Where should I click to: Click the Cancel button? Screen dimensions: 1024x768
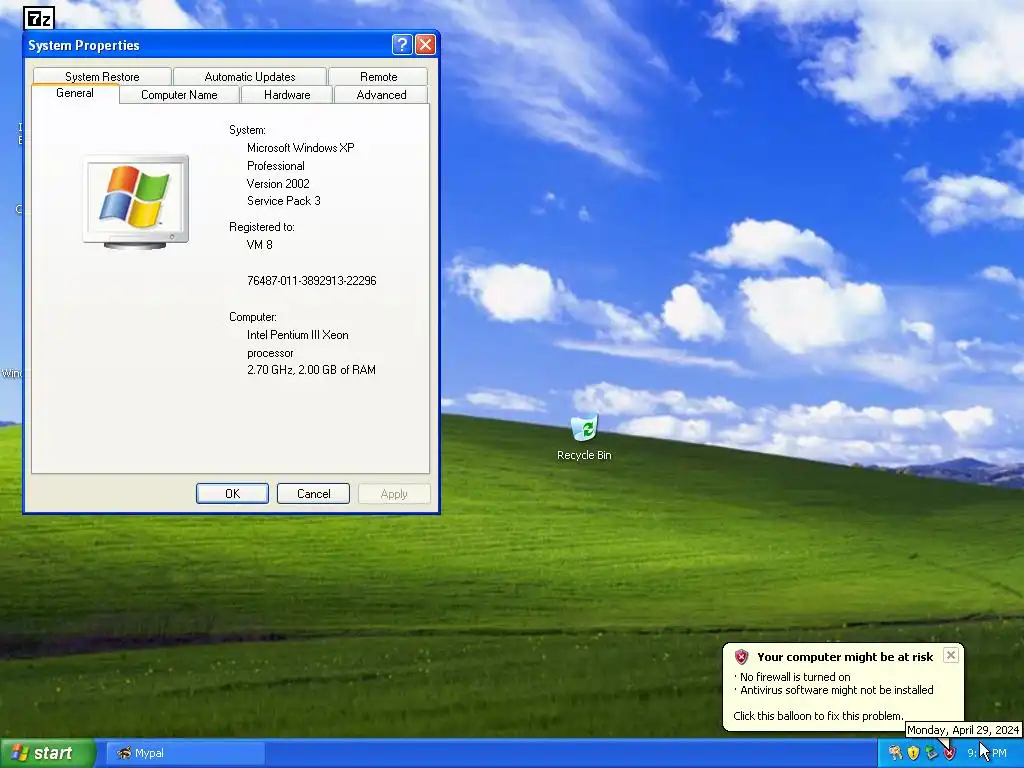[313, 494]
